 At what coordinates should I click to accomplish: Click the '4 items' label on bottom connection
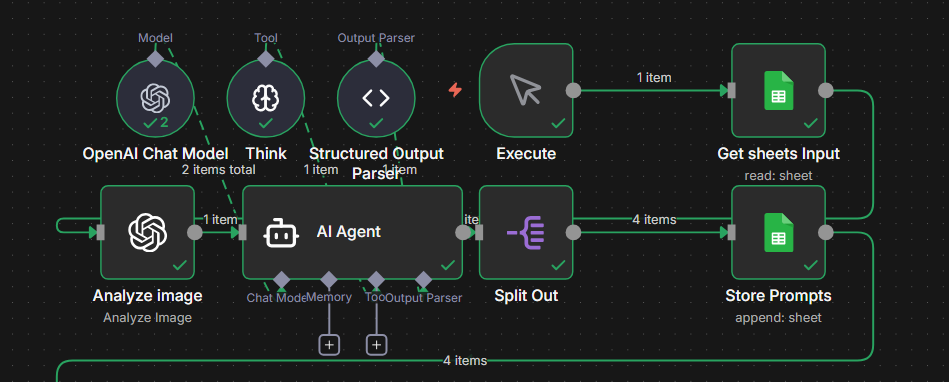465,361
